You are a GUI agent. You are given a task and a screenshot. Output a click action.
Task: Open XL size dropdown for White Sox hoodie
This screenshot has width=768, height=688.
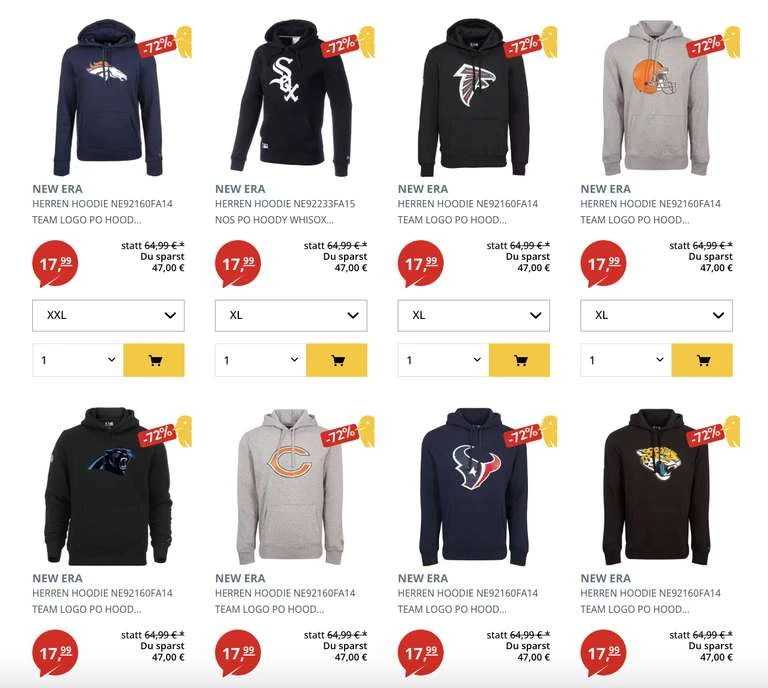click(291, 315)
